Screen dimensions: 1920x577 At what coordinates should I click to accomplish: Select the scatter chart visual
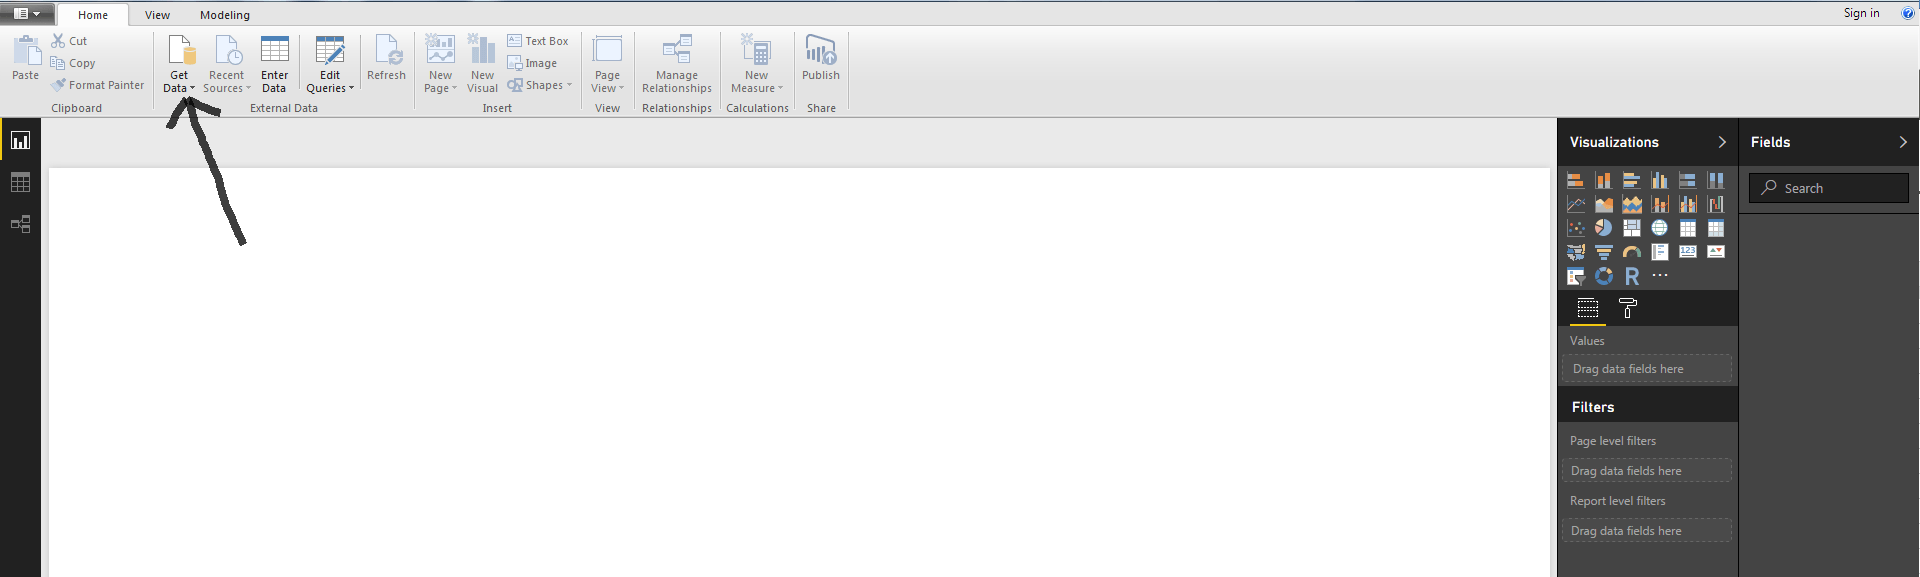1576,228
